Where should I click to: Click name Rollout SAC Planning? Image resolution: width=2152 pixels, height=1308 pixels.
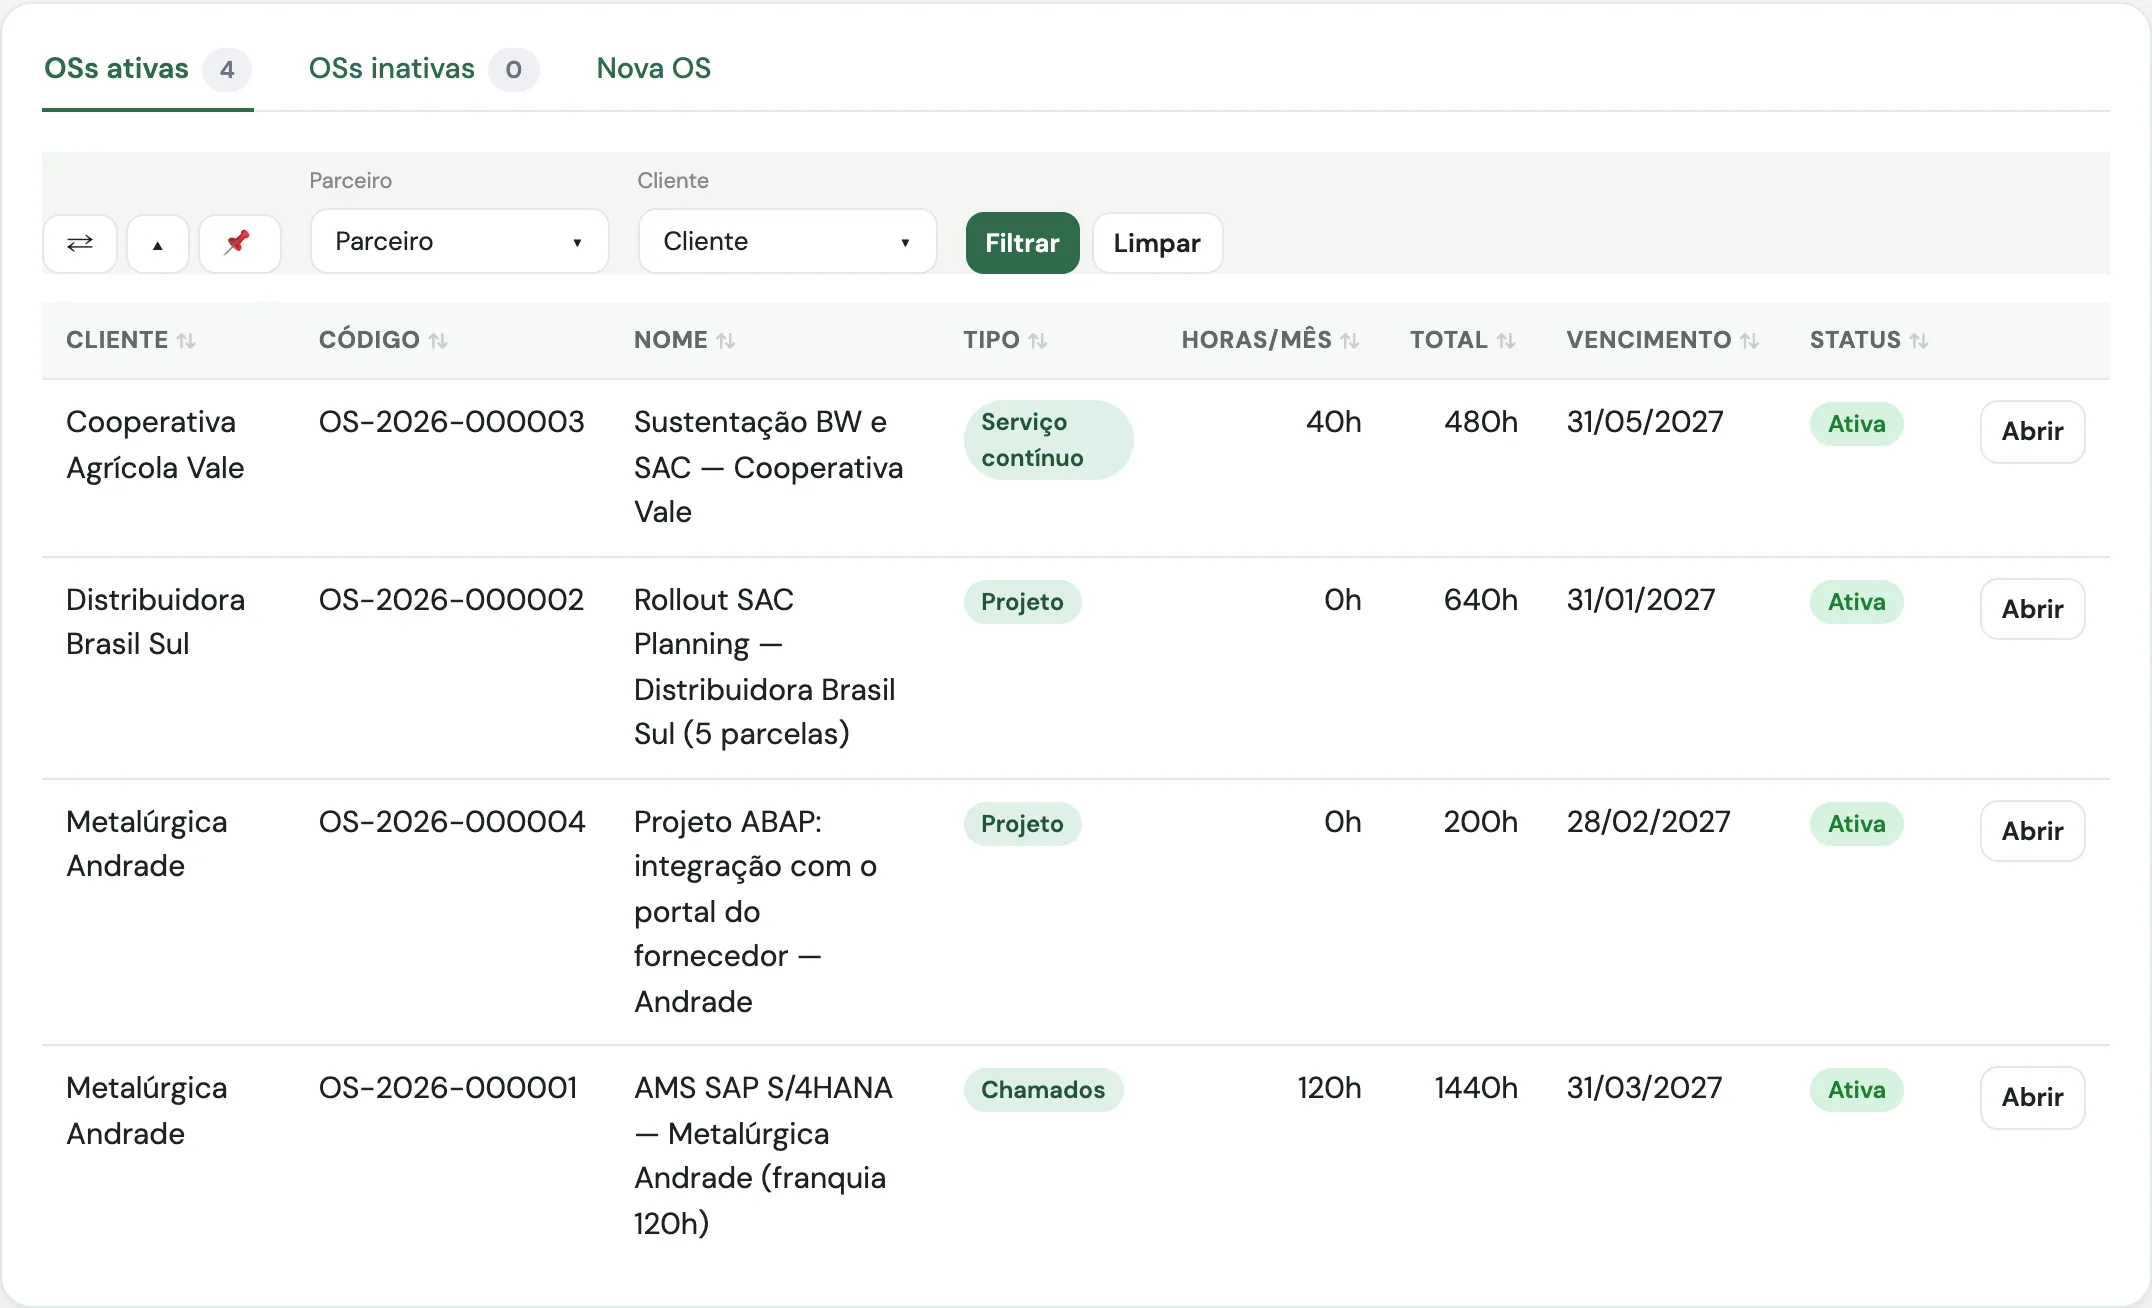(x=764, y=667)
